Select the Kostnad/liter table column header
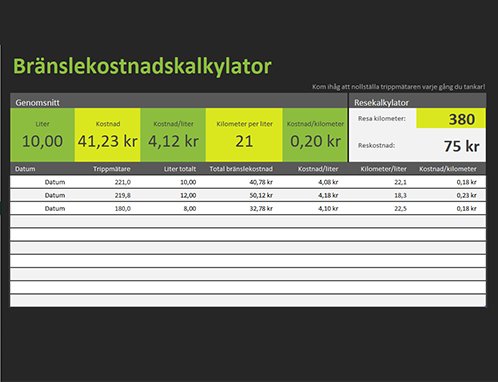Image resolution: width=498 pixels, height=382 pixels. point(318,169)
